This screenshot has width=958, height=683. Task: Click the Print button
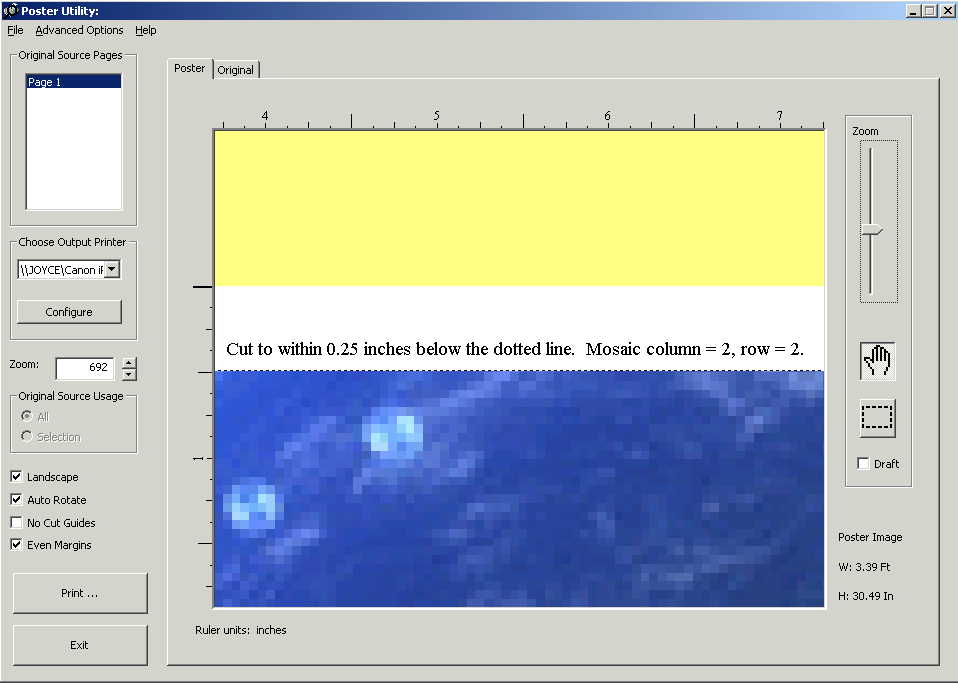80,593
